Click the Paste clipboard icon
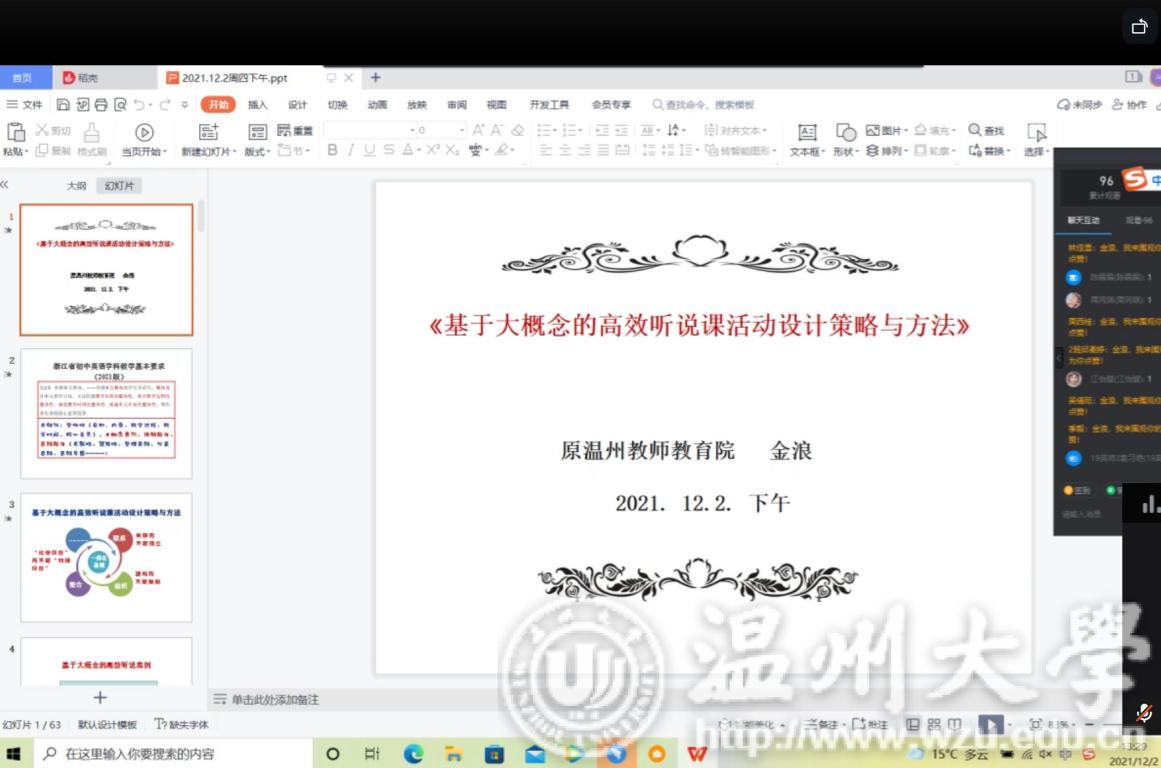The width and height of the screenshot is (1161, 768). point(16,133)
